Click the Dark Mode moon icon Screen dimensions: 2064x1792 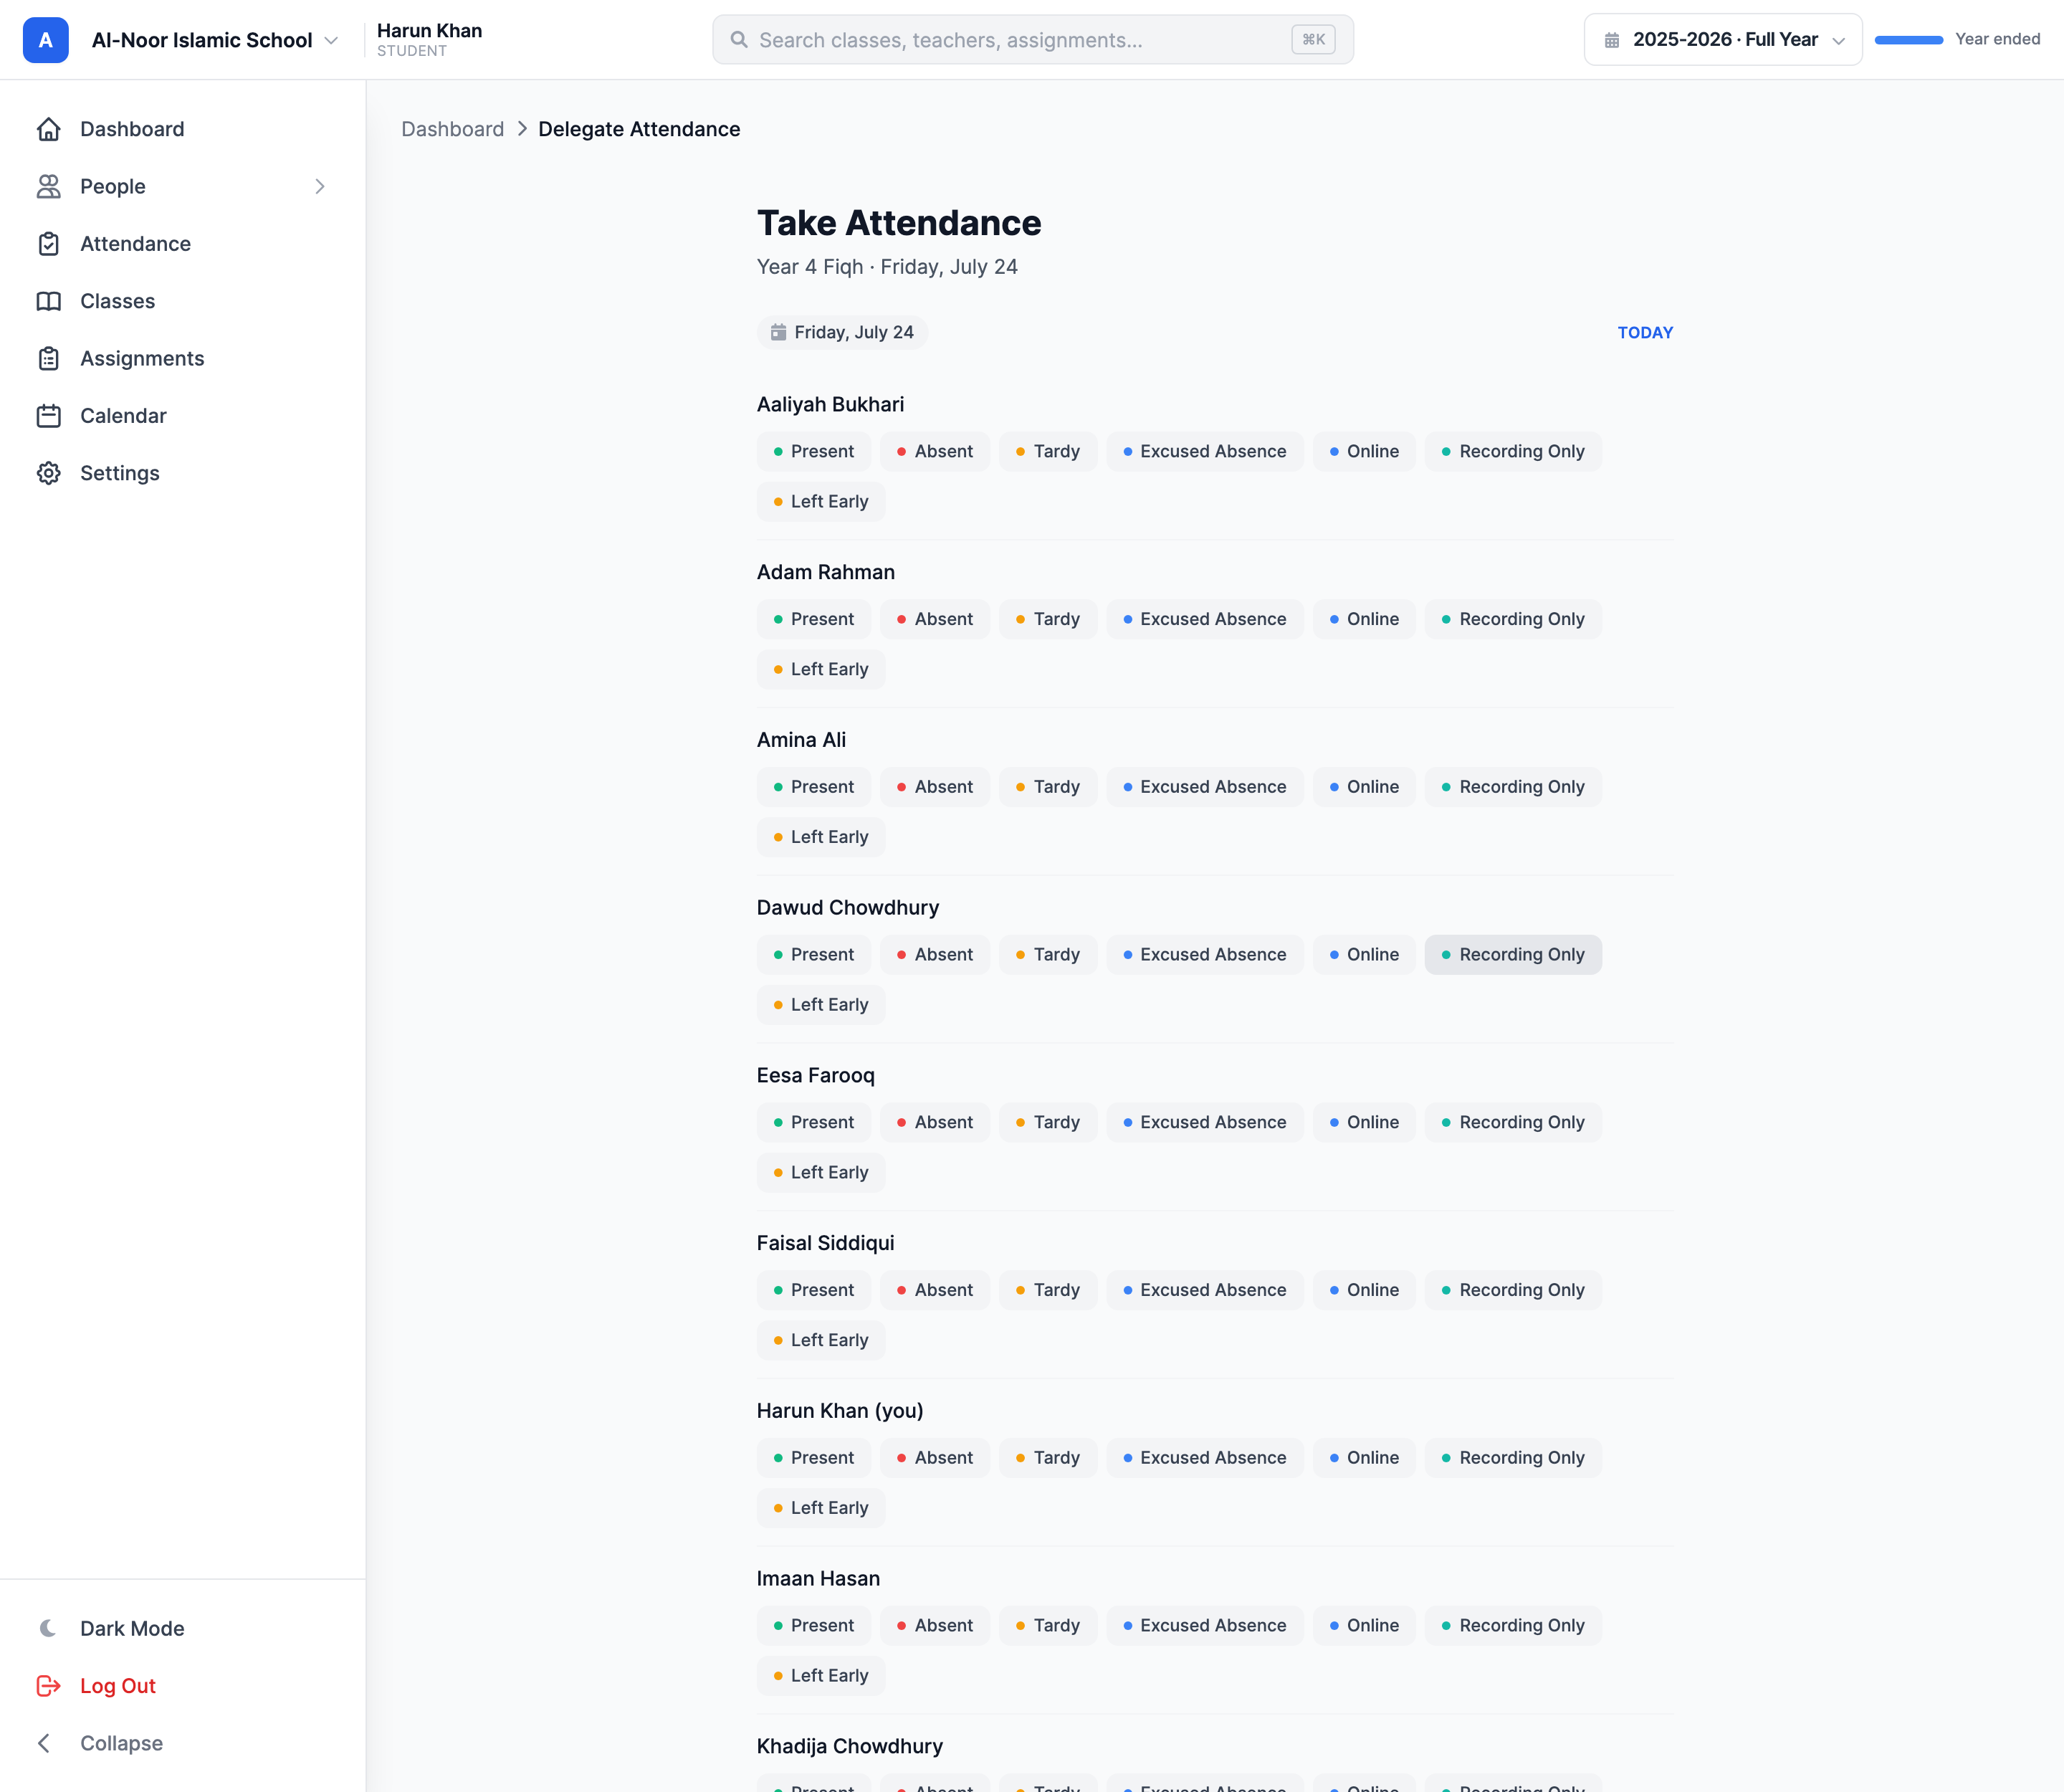47,1628
